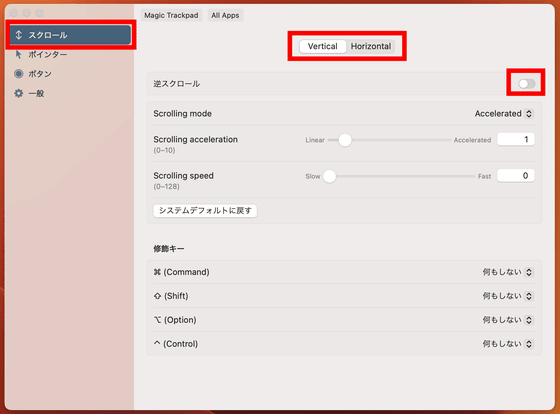Click the Magic Trackpad device button
The image size is (560, 414).
[x=171, y=15]
